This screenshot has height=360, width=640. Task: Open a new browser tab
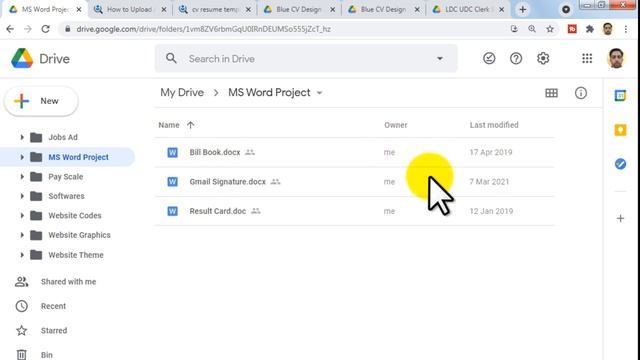coord(522,9)
